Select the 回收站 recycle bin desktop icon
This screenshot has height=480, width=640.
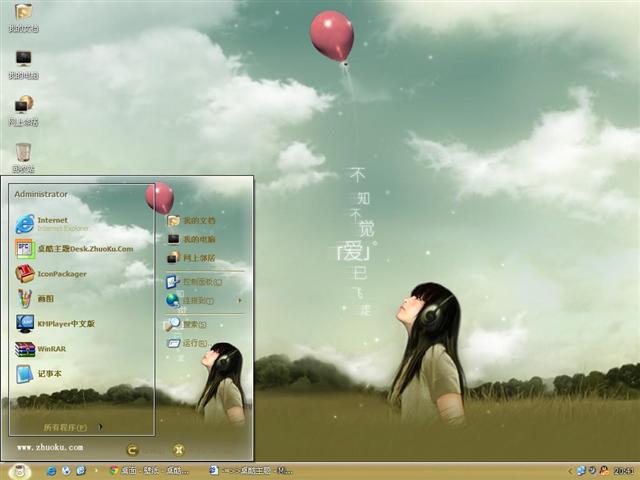point(24,158)
